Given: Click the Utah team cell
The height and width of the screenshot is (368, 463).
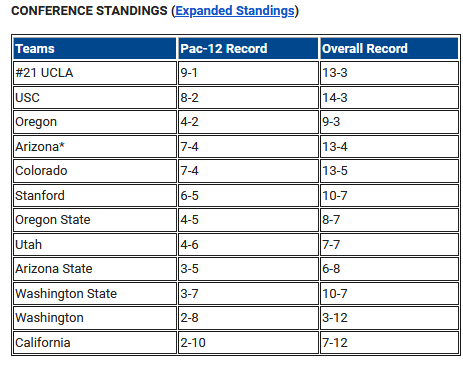Looking at the screenshot, I should click(95, 245).
